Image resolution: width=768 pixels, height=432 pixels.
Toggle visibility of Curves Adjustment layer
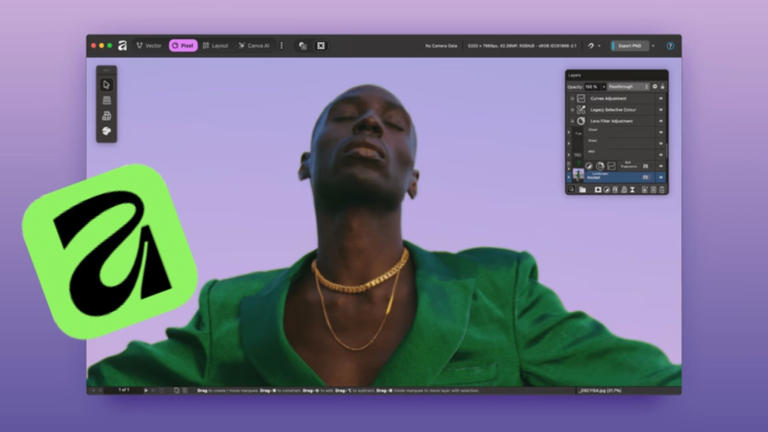(x=660, y=98)
